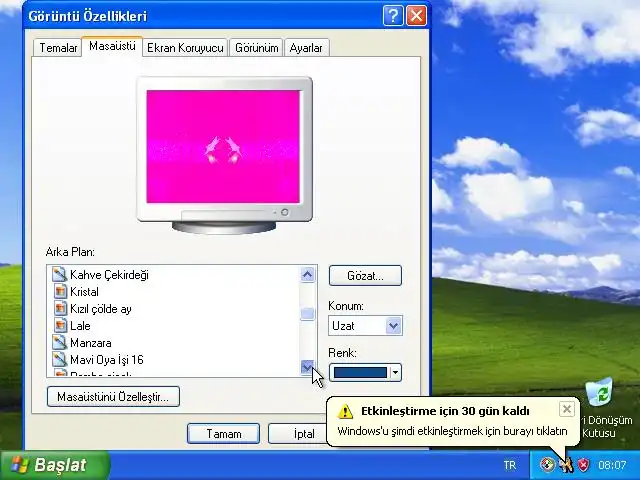Choose Kızıl çölde ay wallpaper
The height and width of the screenshot is (480, 640).
(101, 309)
